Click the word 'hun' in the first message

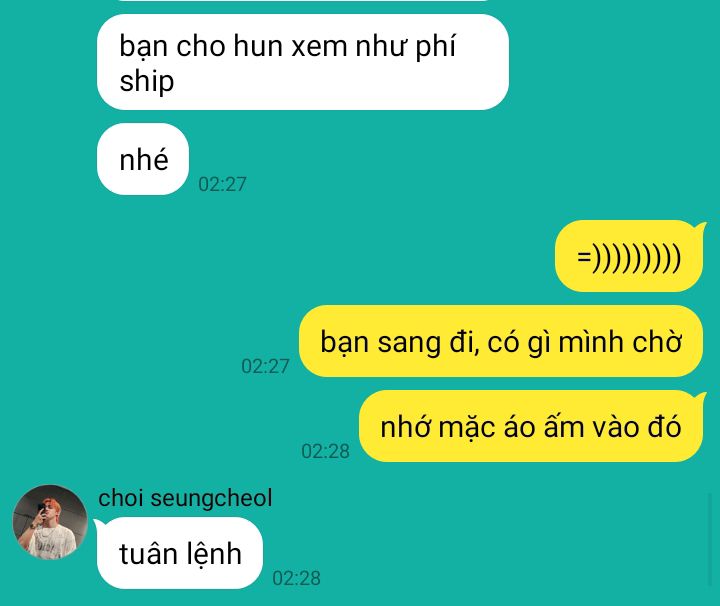(x=258, y=47)
